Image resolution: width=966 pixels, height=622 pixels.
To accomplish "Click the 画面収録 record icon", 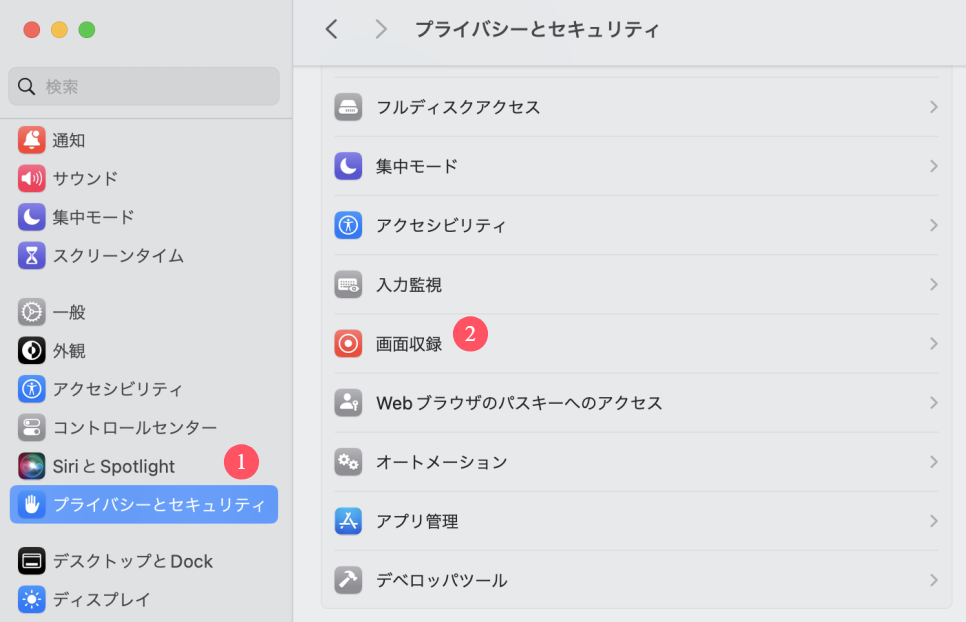I will tap(347, 344).
